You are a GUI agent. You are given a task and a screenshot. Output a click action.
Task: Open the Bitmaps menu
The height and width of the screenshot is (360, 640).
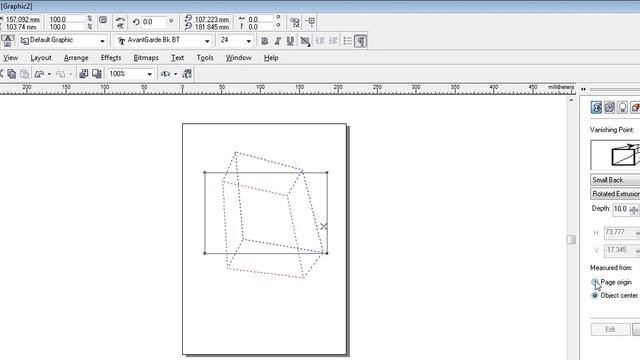click(x=146, y=58)
